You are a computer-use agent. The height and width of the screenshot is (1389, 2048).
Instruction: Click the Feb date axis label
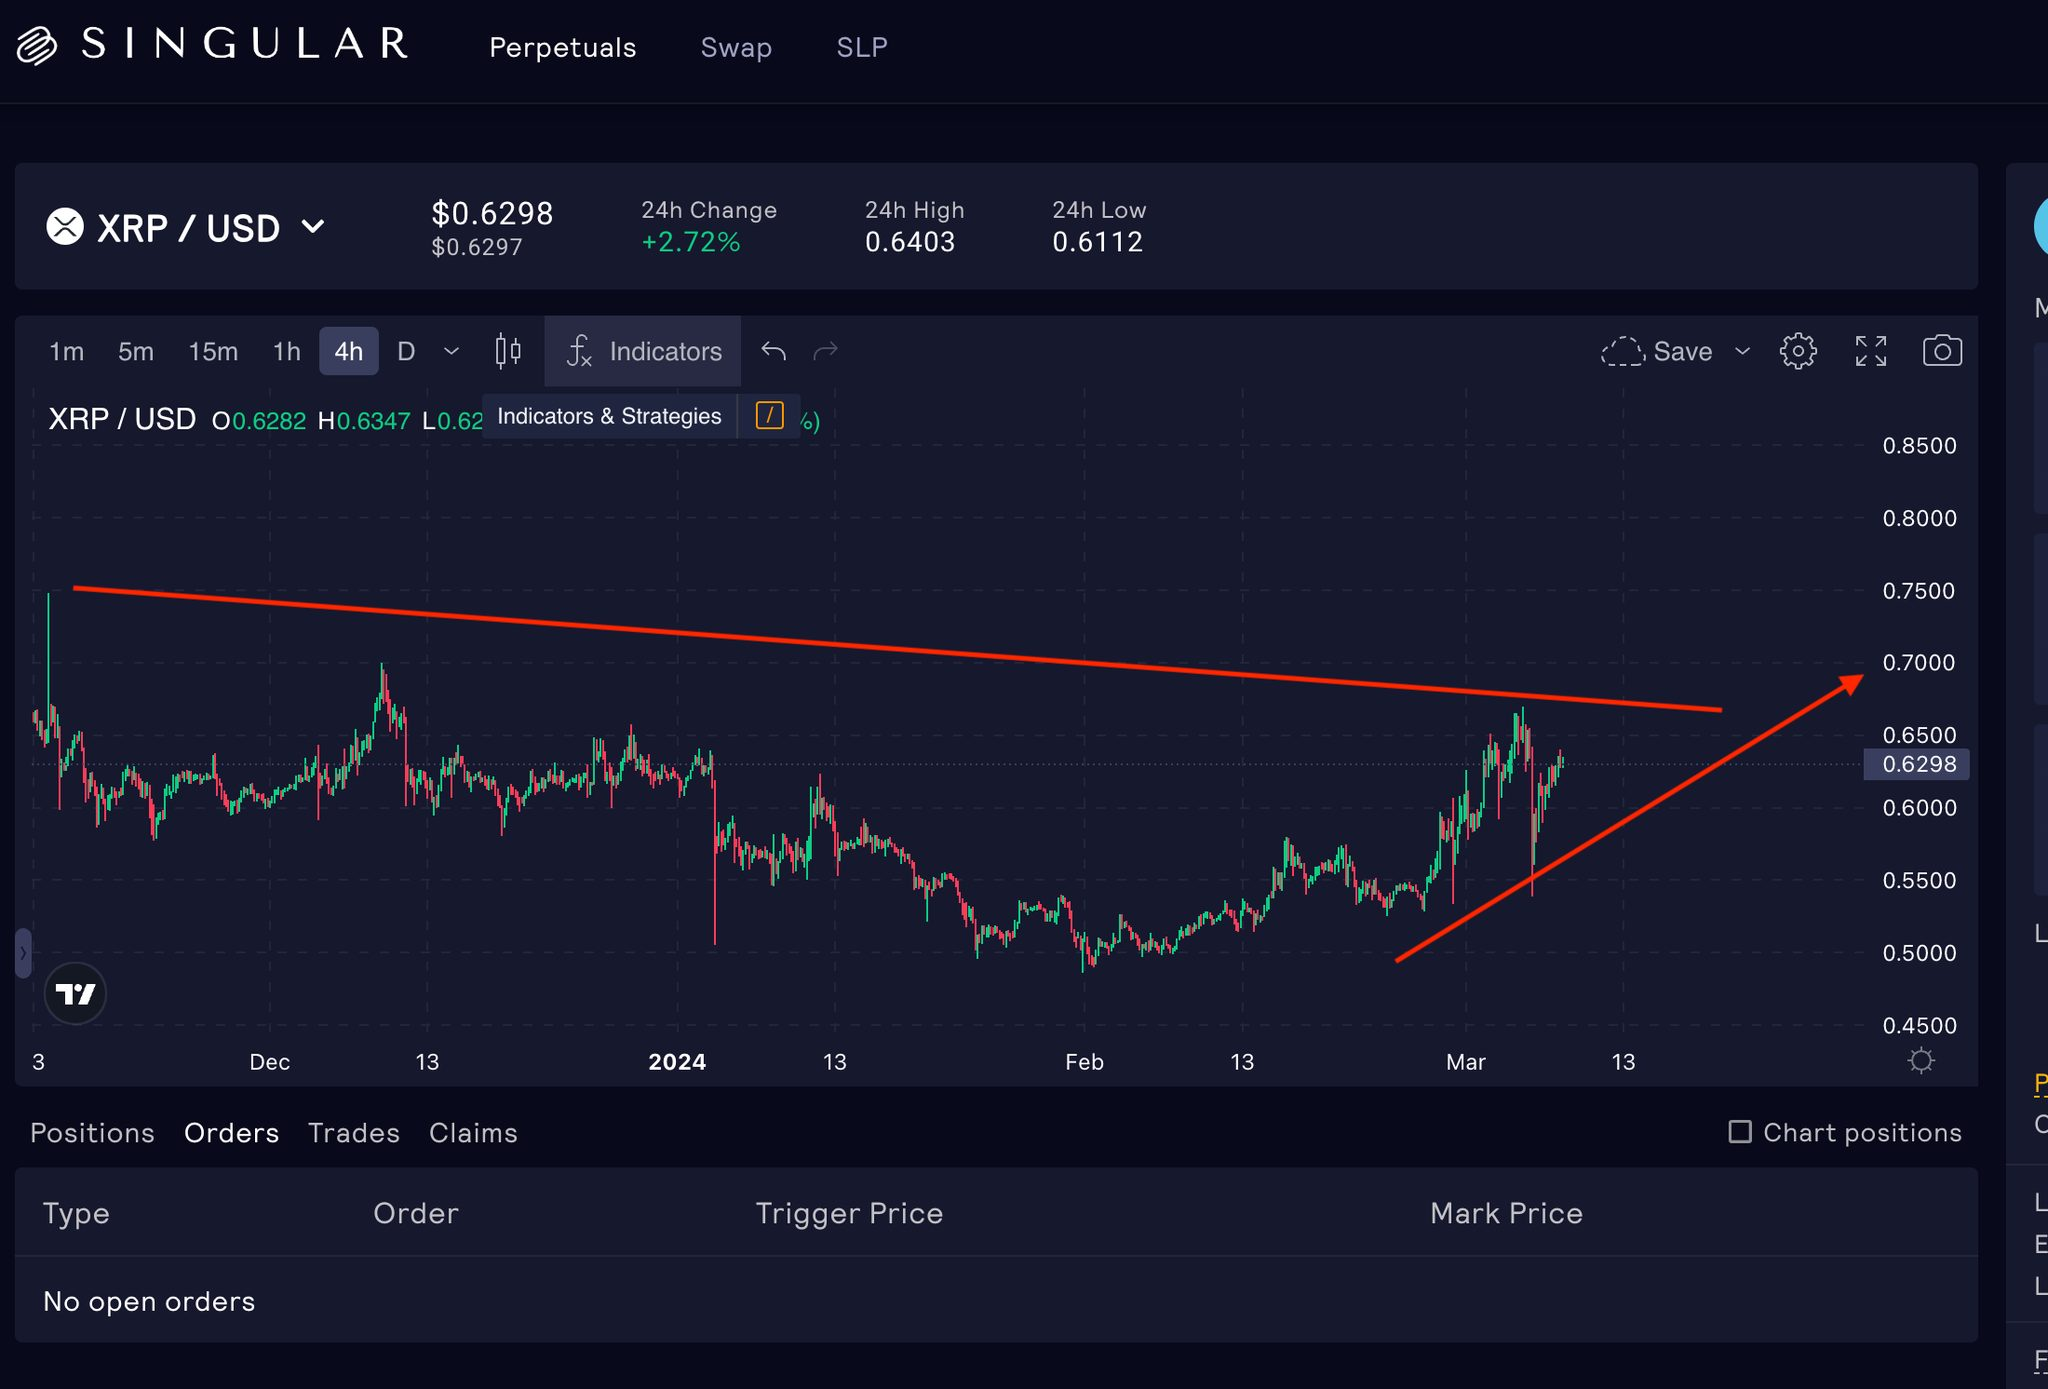point(1084,1062)
